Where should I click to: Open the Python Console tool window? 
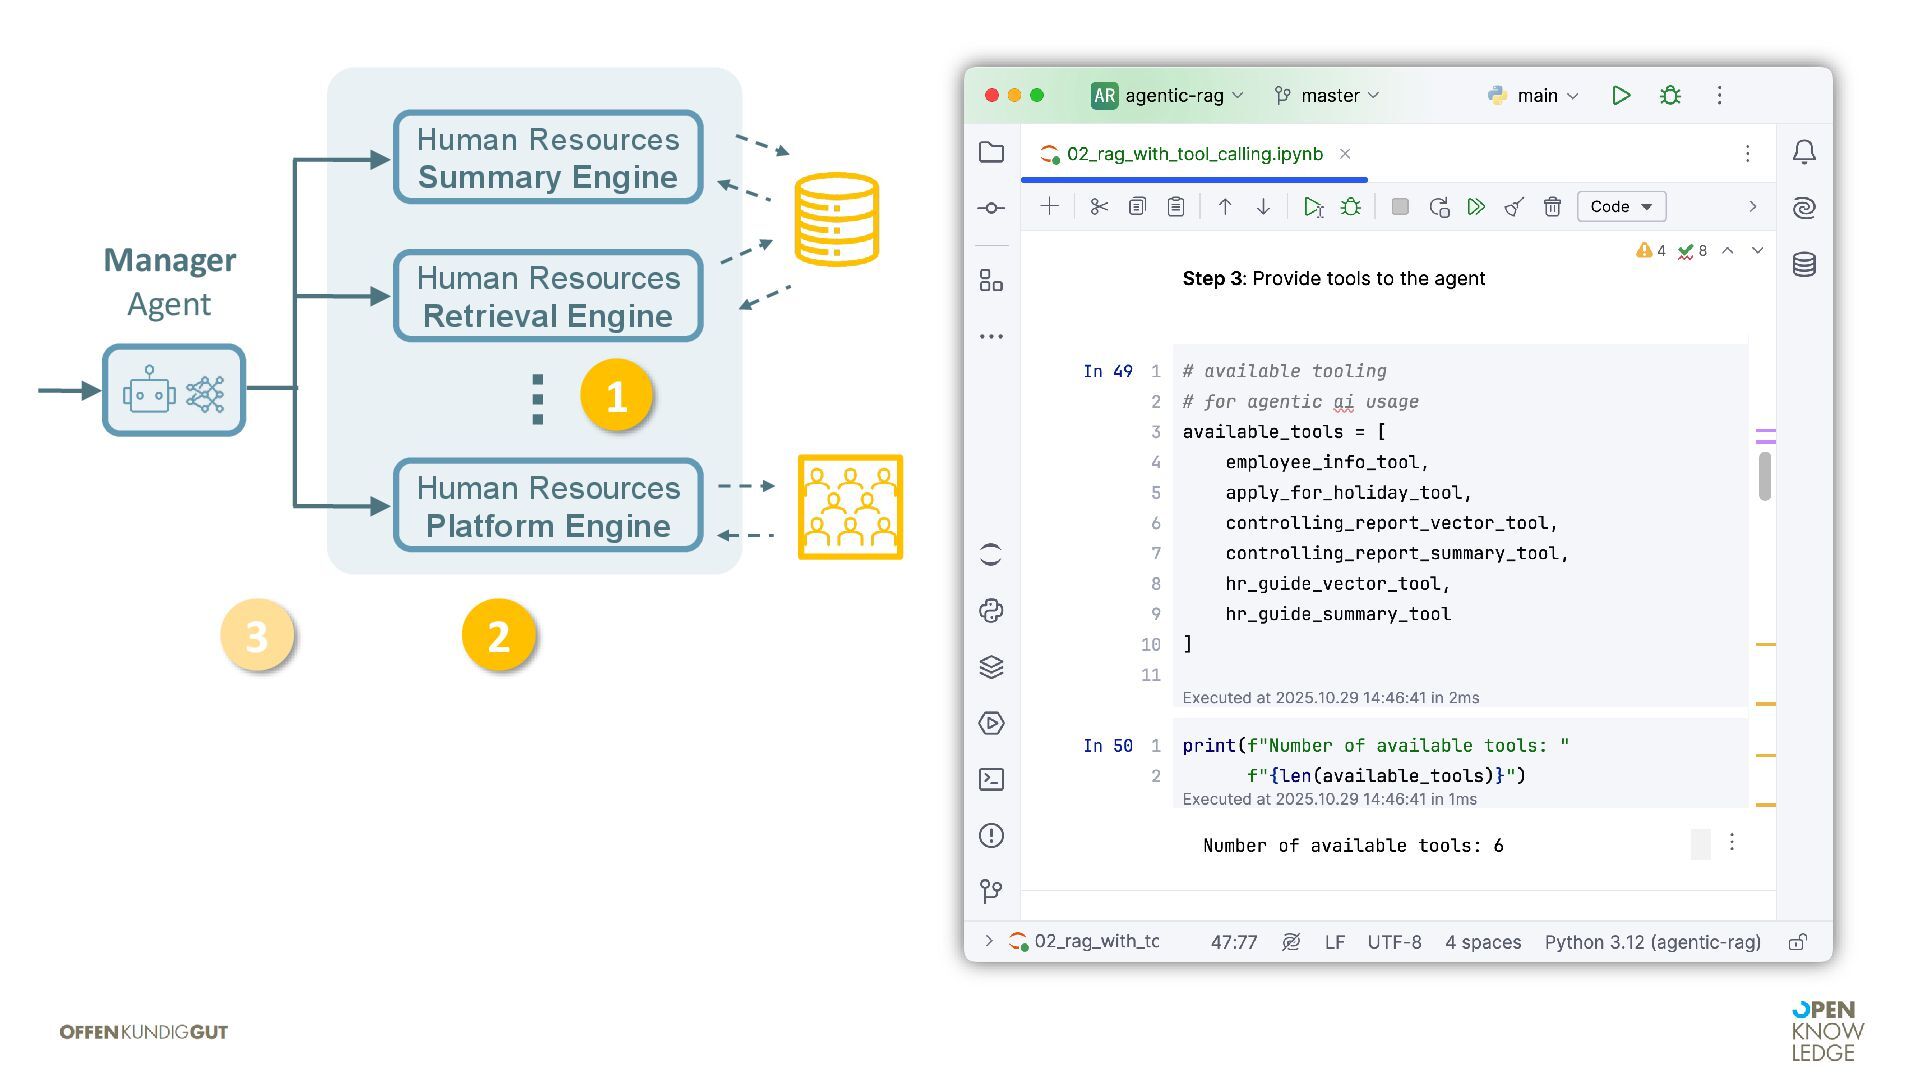[991, 611]
